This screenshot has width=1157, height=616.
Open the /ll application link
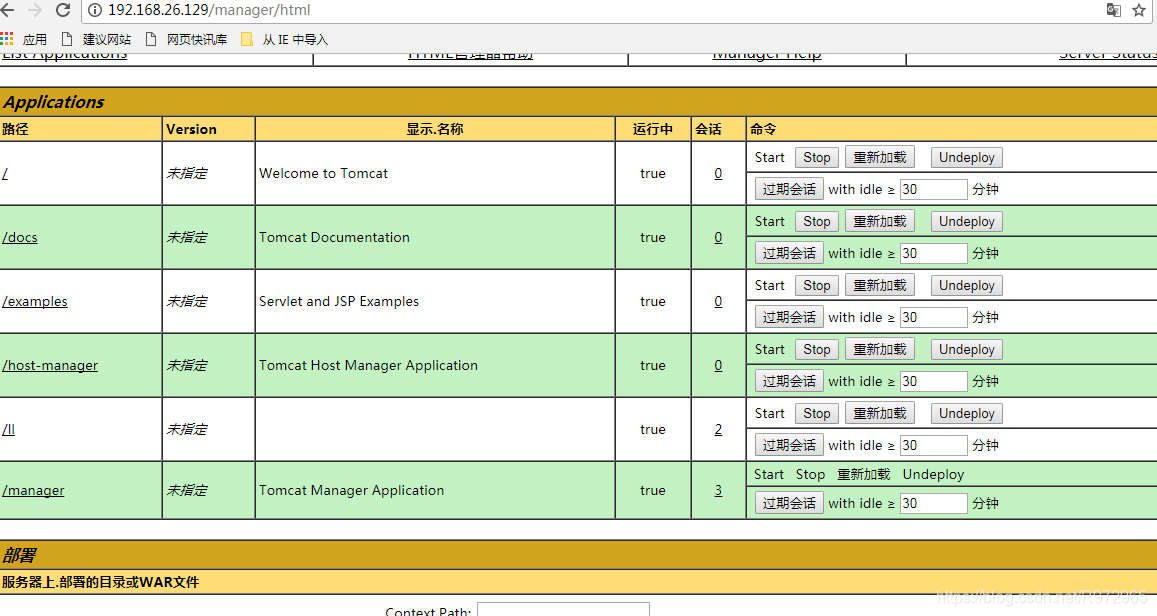8,429
